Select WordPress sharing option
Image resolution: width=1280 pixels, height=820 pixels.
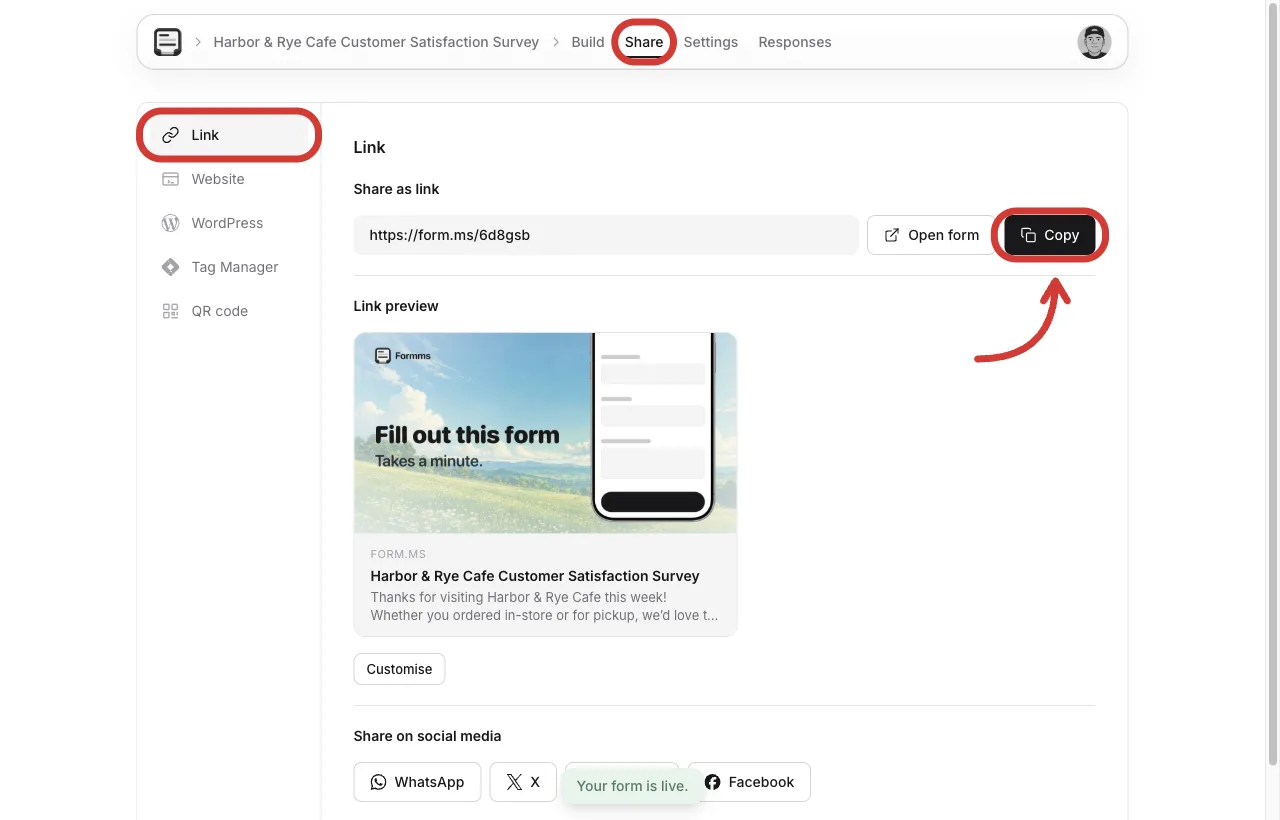[x=229, y=223]
